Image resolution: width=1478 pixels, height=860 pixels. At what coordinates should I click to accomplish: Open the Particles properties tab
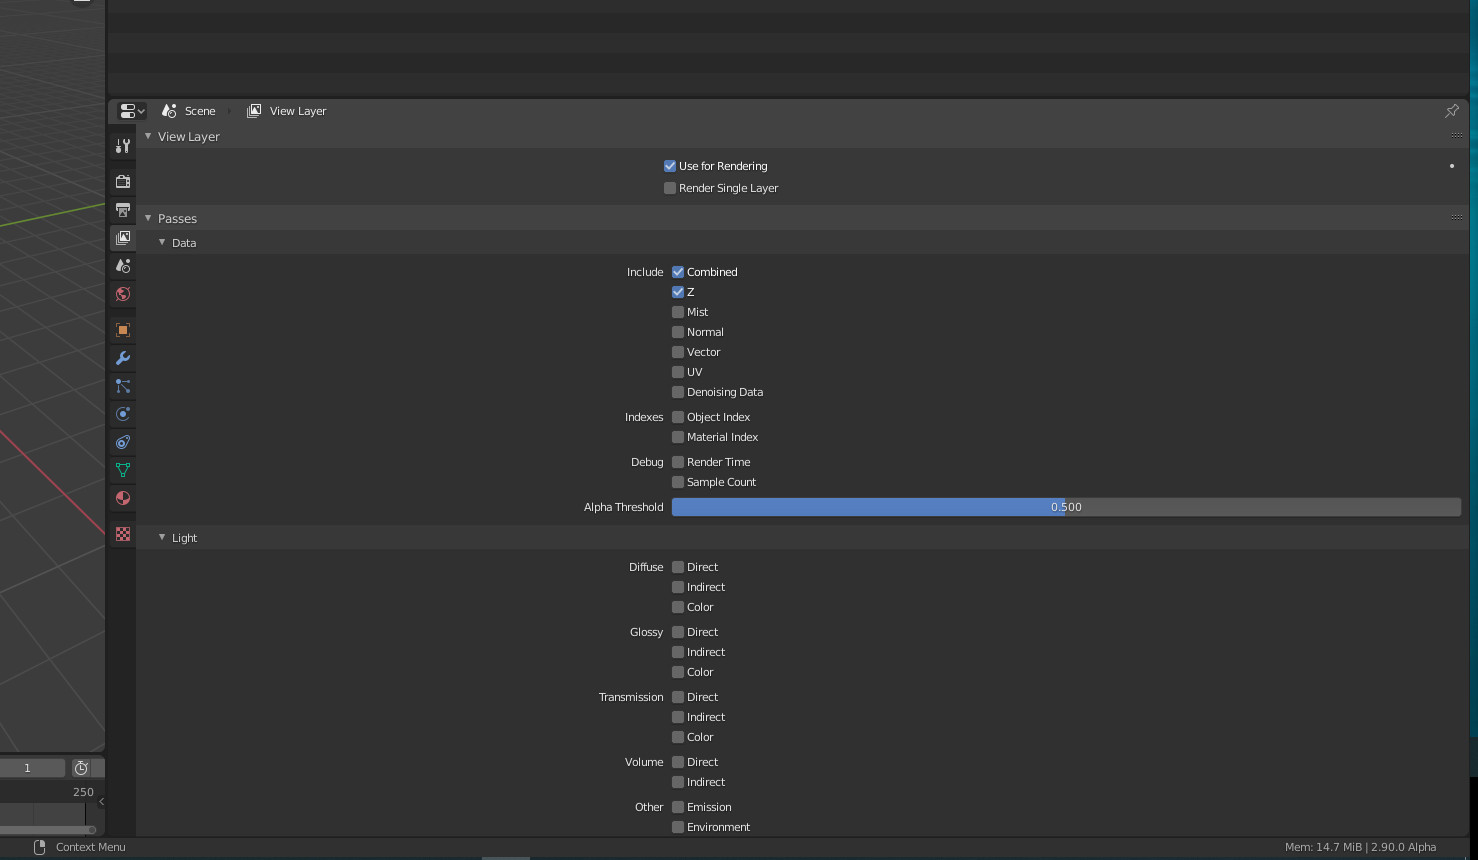point(123,386)
